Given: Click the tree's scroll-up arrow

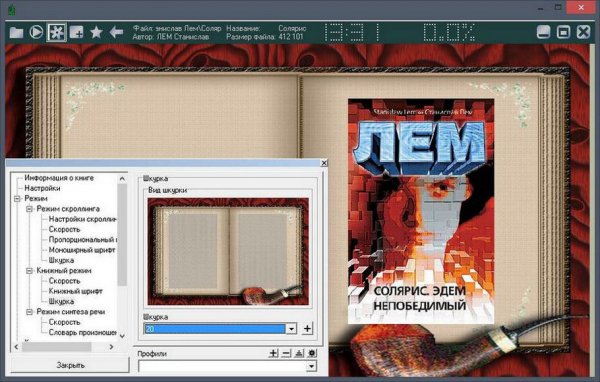Looking at the screenshot, I should [x=122, y=179].
